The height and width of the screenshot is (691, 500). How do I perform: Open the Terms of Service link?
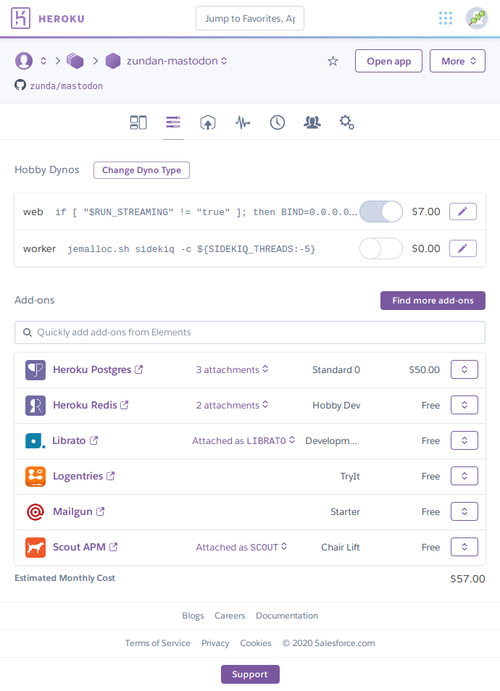(x=157, y=643)
